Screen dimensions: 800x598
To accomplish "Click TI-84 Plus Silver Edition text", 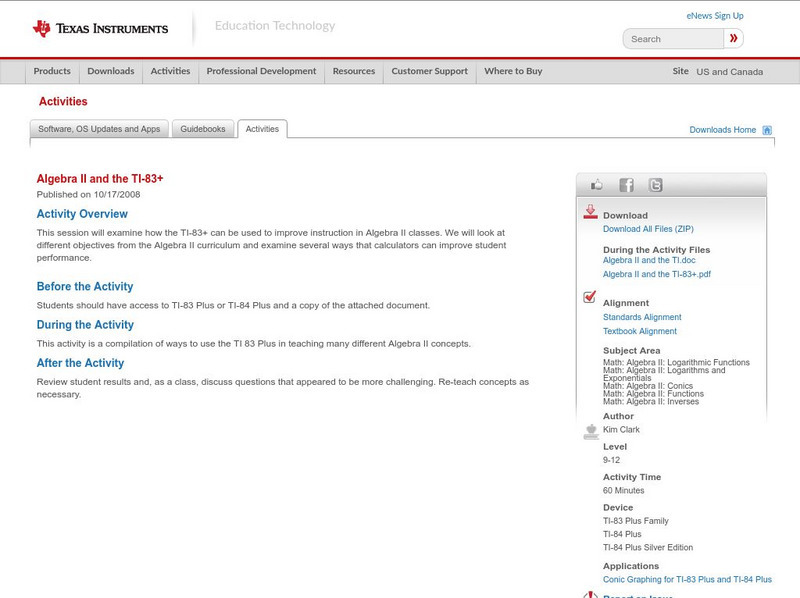I will click(648, 547).
